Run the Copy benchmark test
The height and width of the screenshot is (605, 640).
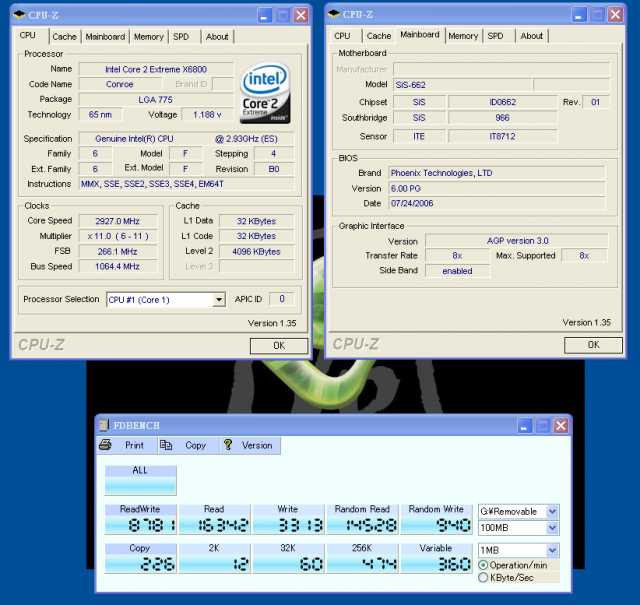(140, 558)
